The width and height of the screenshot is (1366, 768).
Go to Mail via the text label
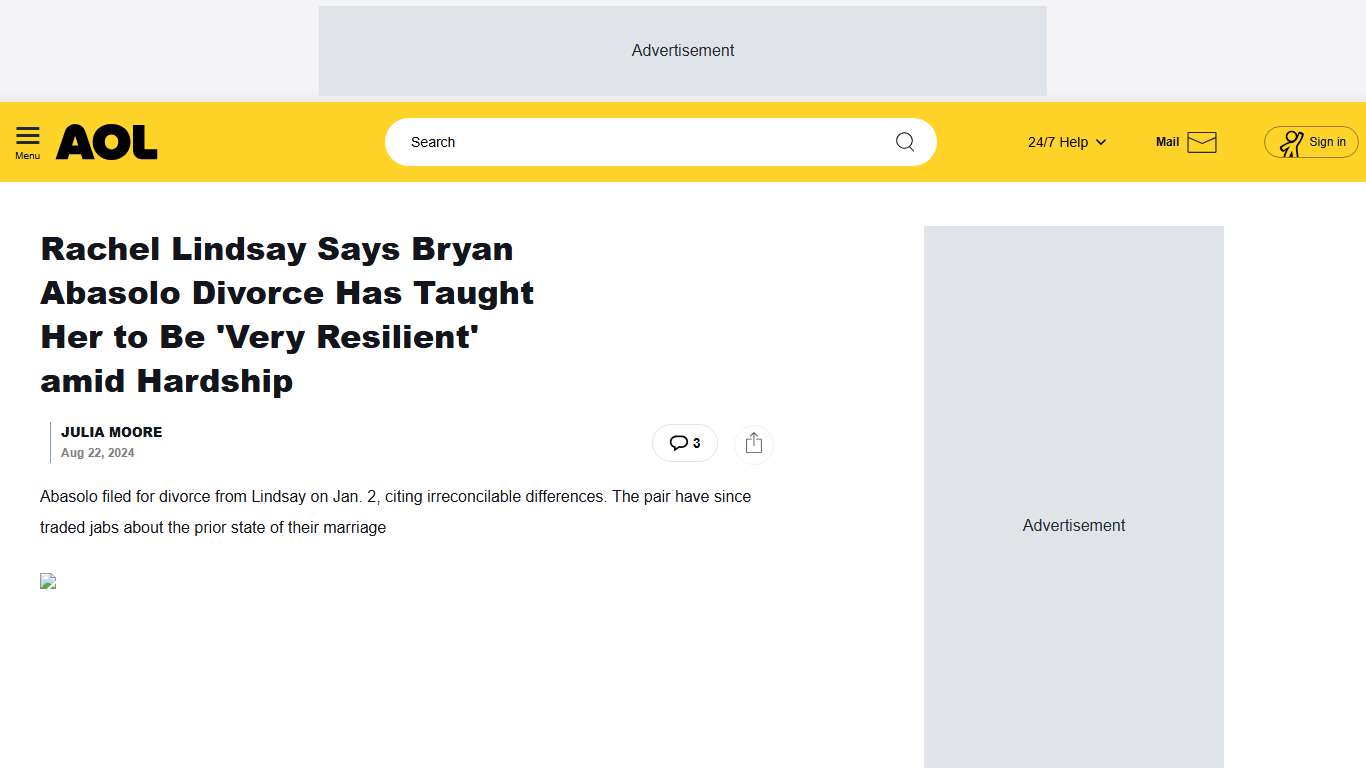[x=1167, y=142]
